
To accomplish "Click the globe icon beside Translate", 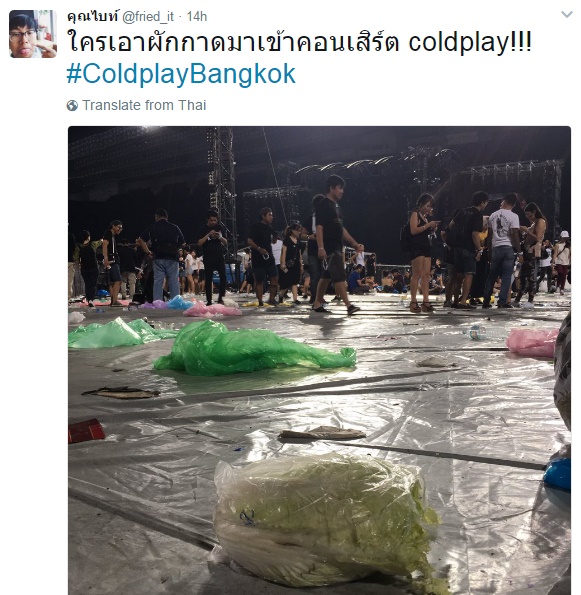I will coord(72,105).
